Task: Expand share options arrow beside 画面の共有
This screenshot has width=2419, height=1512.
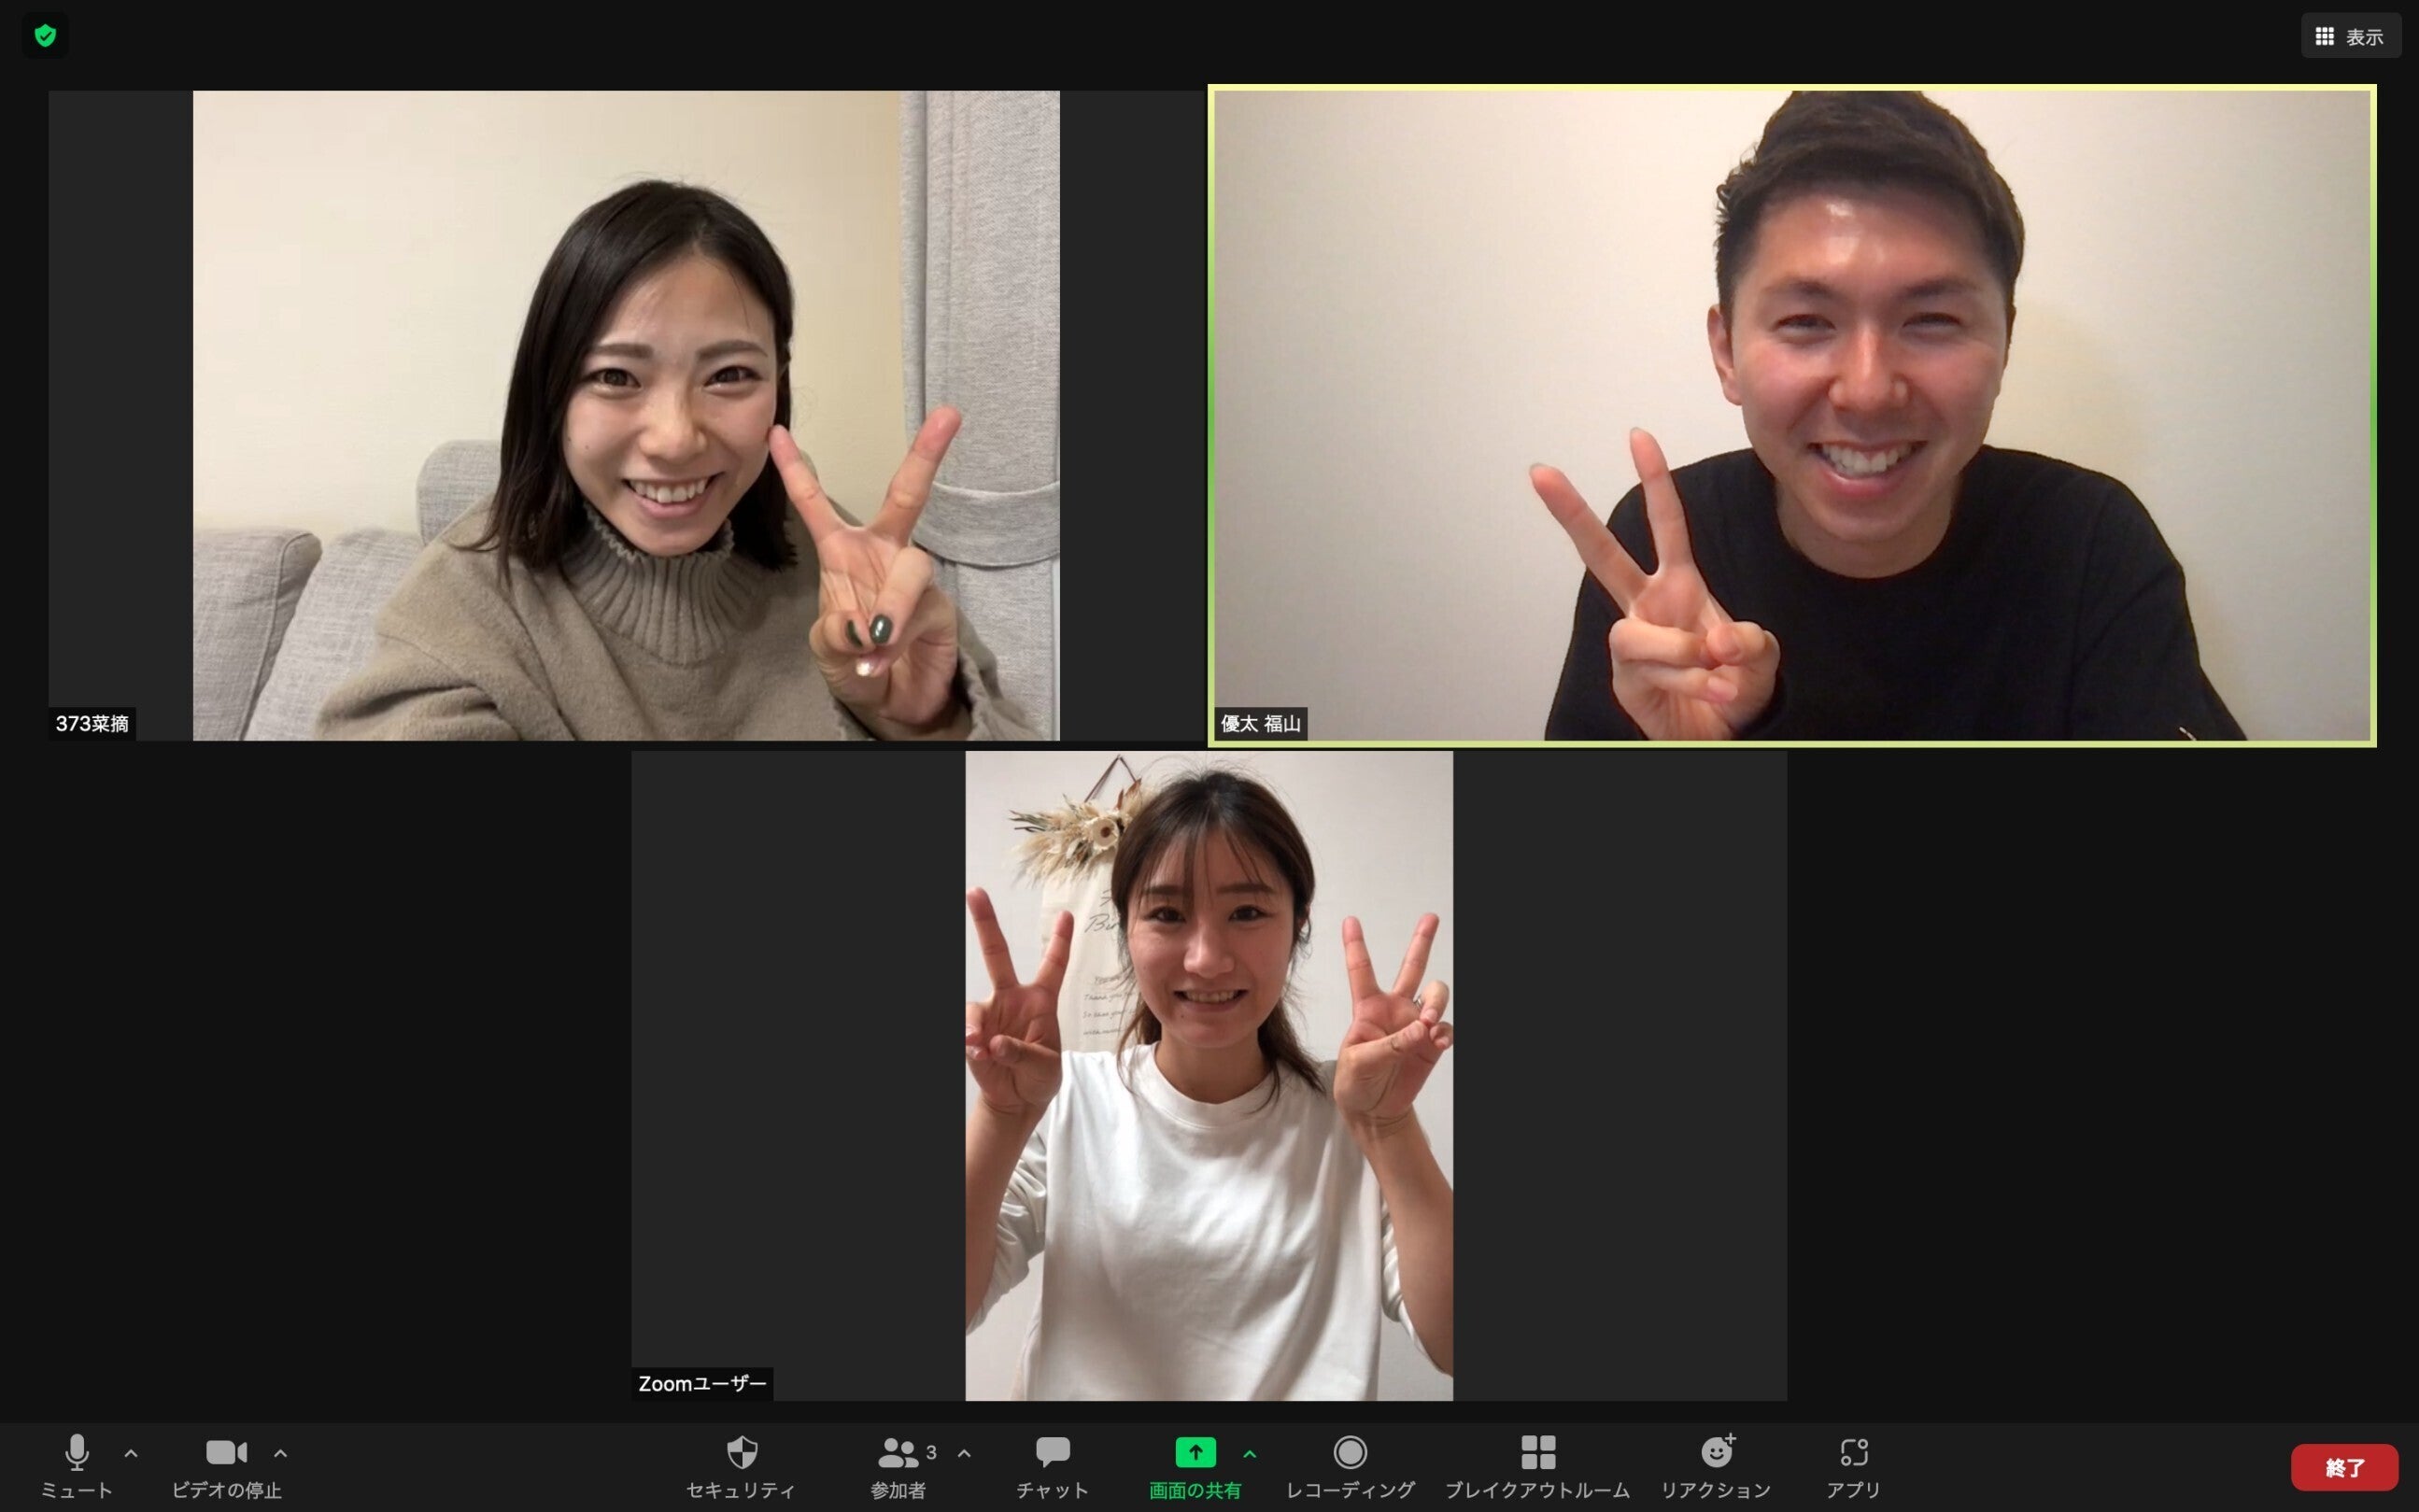Action: coord(1249,1453)
